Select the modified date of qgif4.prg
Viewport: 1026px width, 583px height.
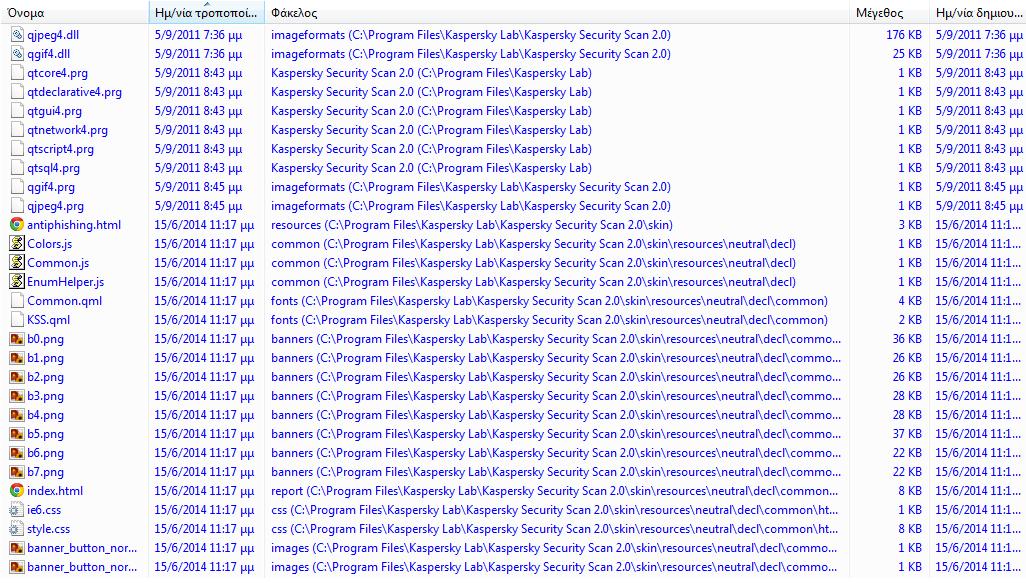pyautogui.click(x=198, y=186)
